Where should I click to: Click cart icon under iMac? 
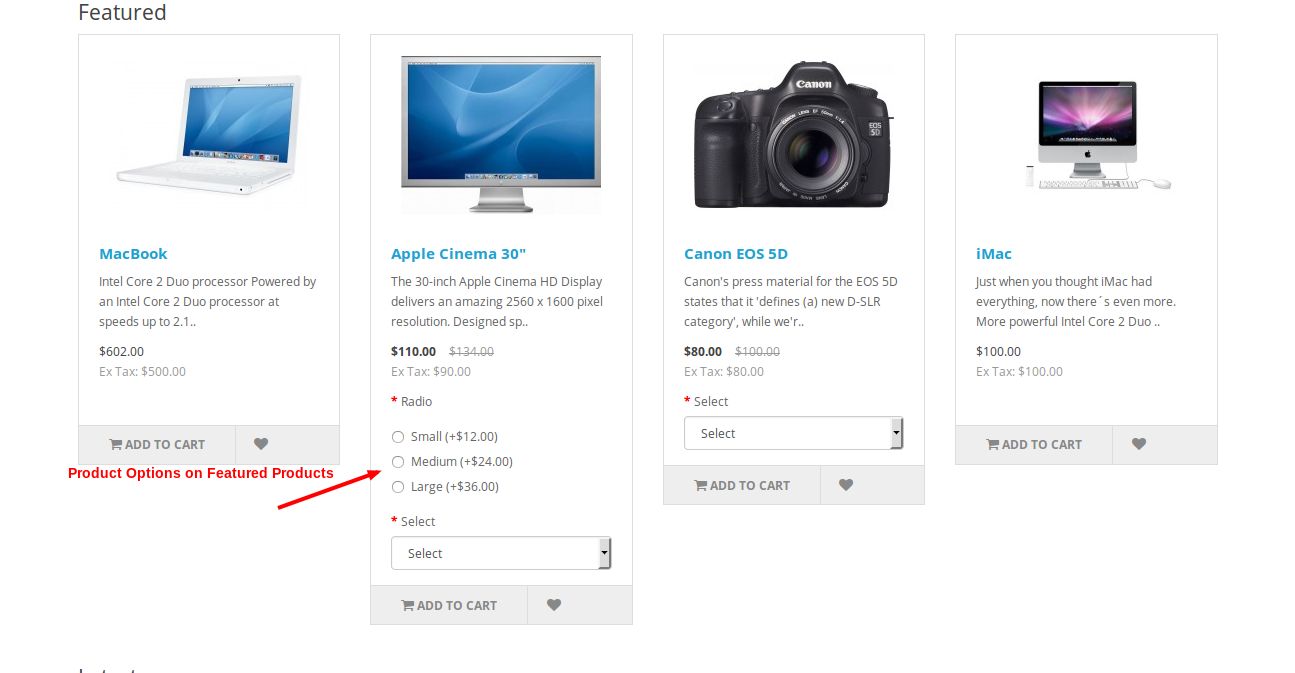(x=993, y=444)
